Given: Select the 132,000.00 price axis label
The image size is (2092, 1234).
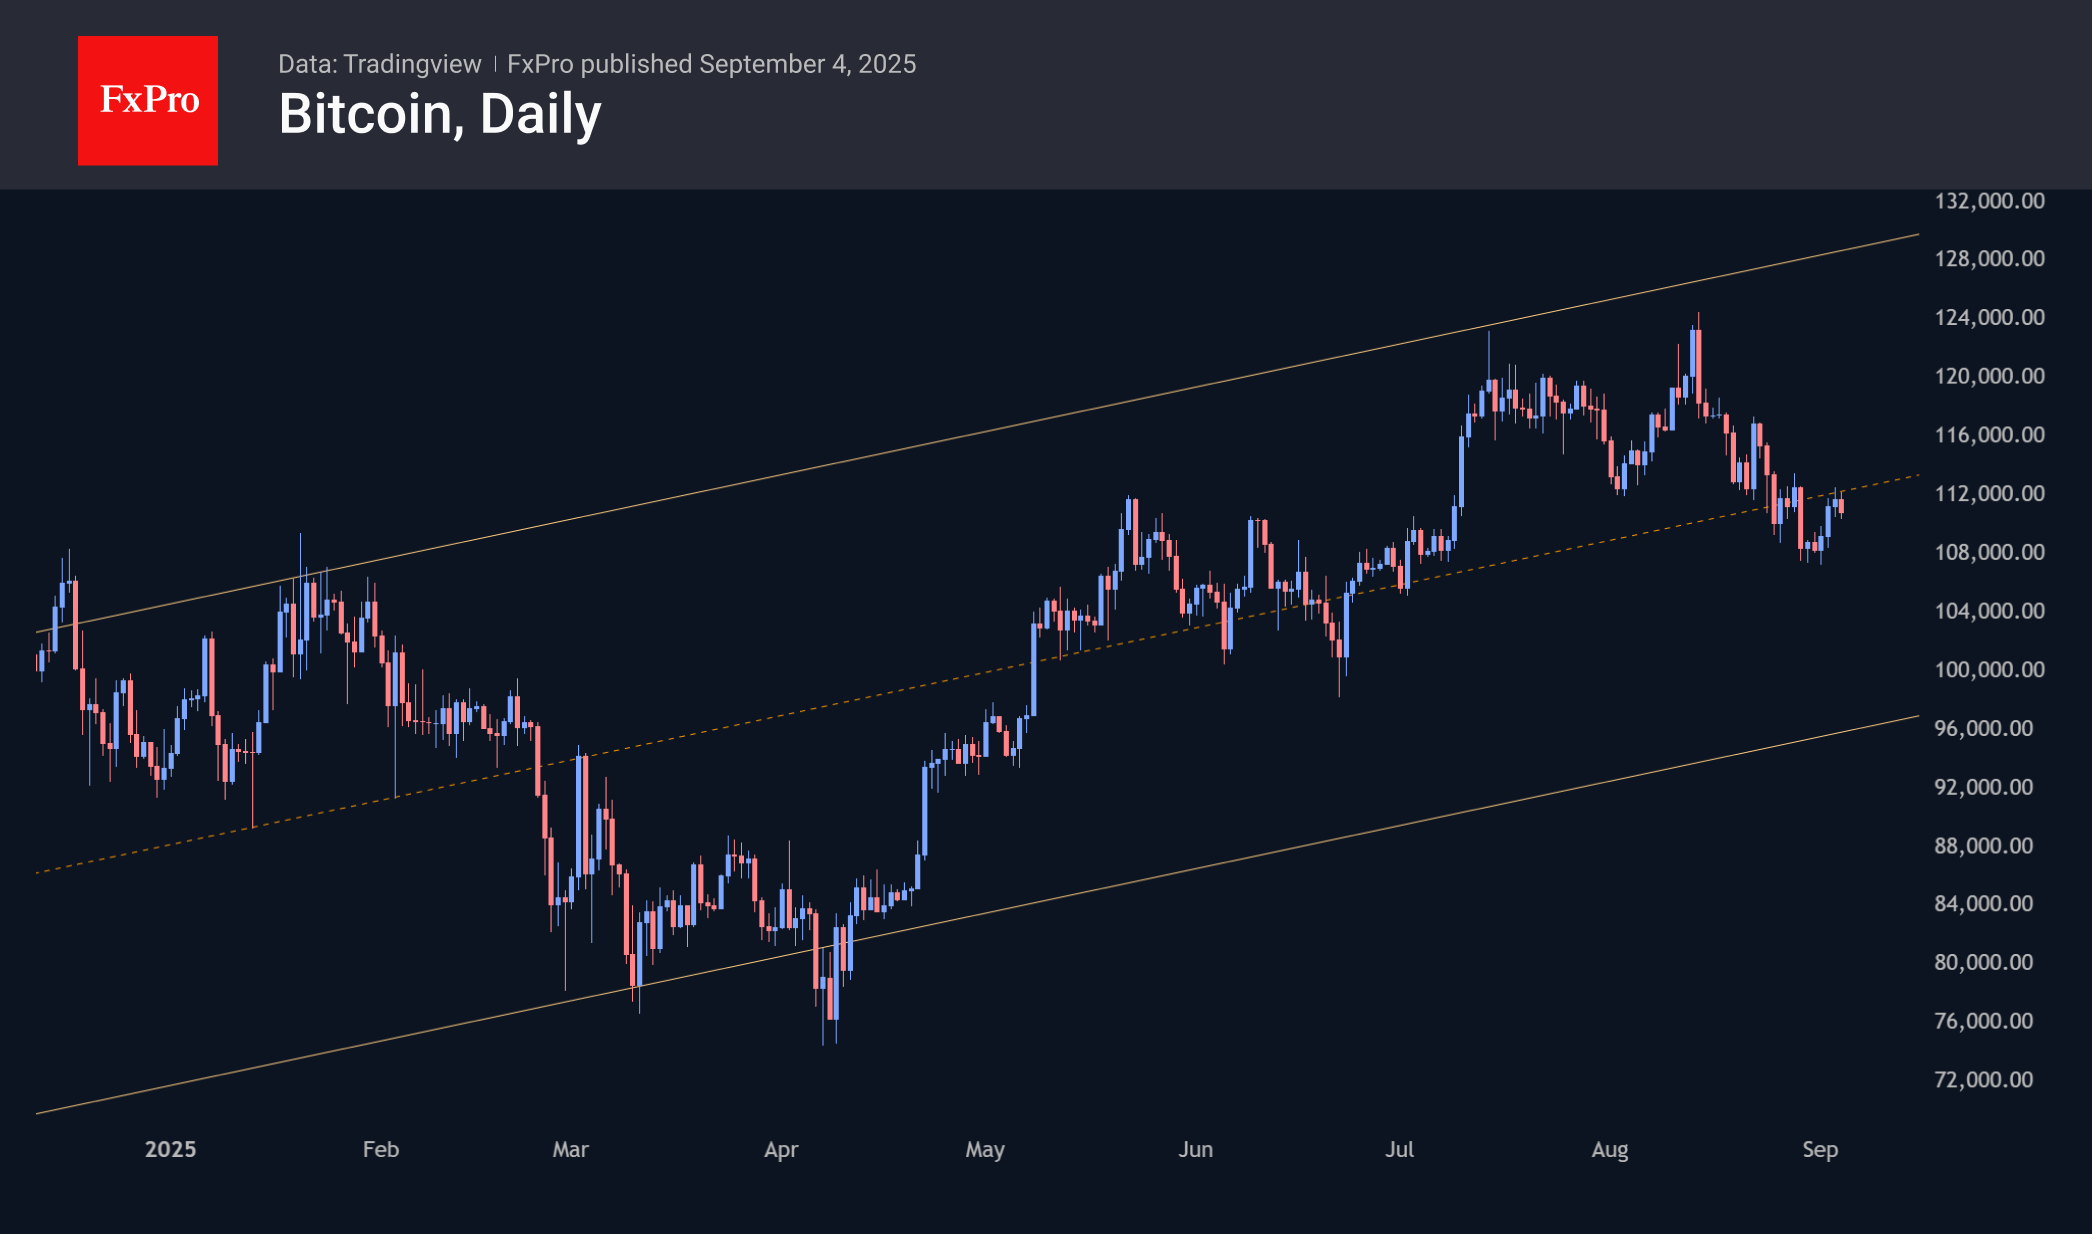Looking at the screenshot, I should (x=1989, y=201).
